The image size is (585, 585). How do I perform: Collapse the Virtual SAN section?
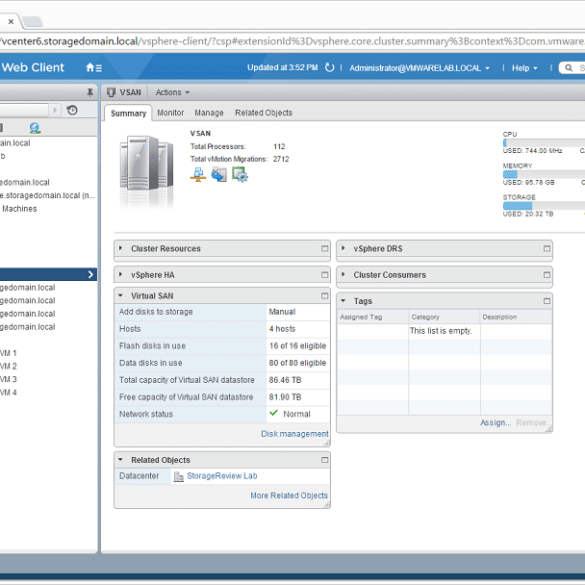120,295
